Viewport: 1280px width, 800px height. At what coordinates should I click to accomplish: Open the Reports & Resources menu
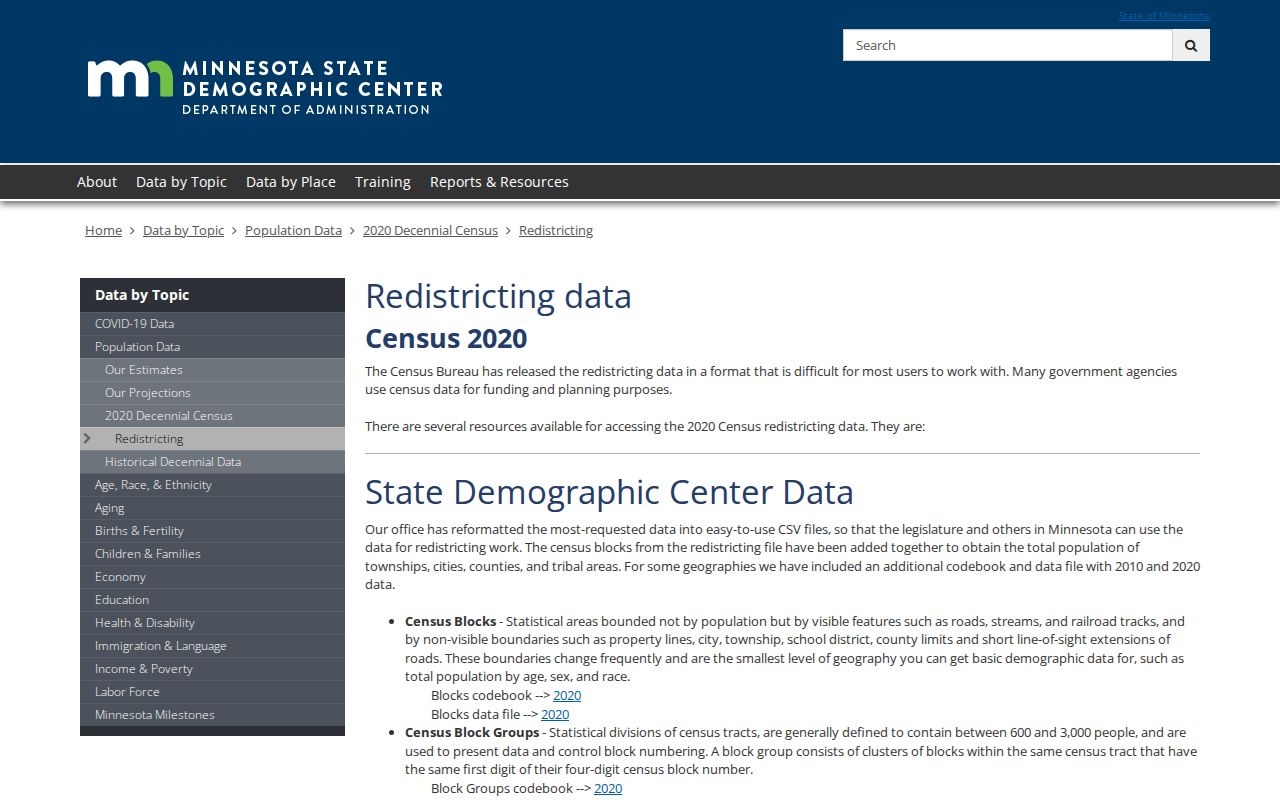click(x=499, y=182)
